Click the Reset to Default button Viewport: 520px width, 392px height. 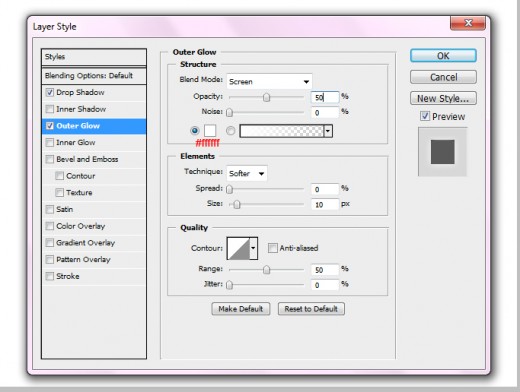pos(311,309)
